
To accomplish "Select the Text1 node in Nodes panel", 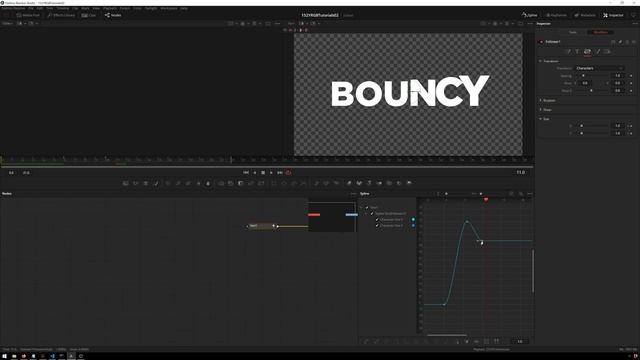I will pos(262,226).
